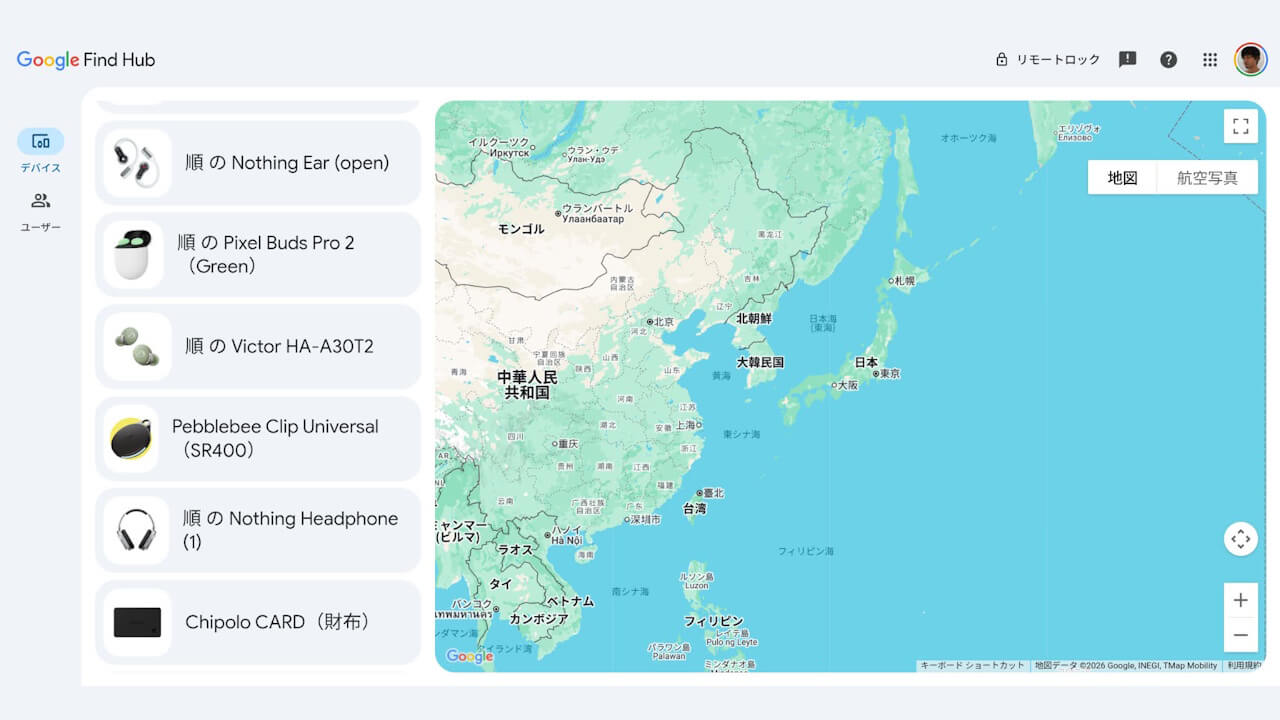Zoom out on the map
The height and width of the screenshot is (720, 1280).
1240,635
